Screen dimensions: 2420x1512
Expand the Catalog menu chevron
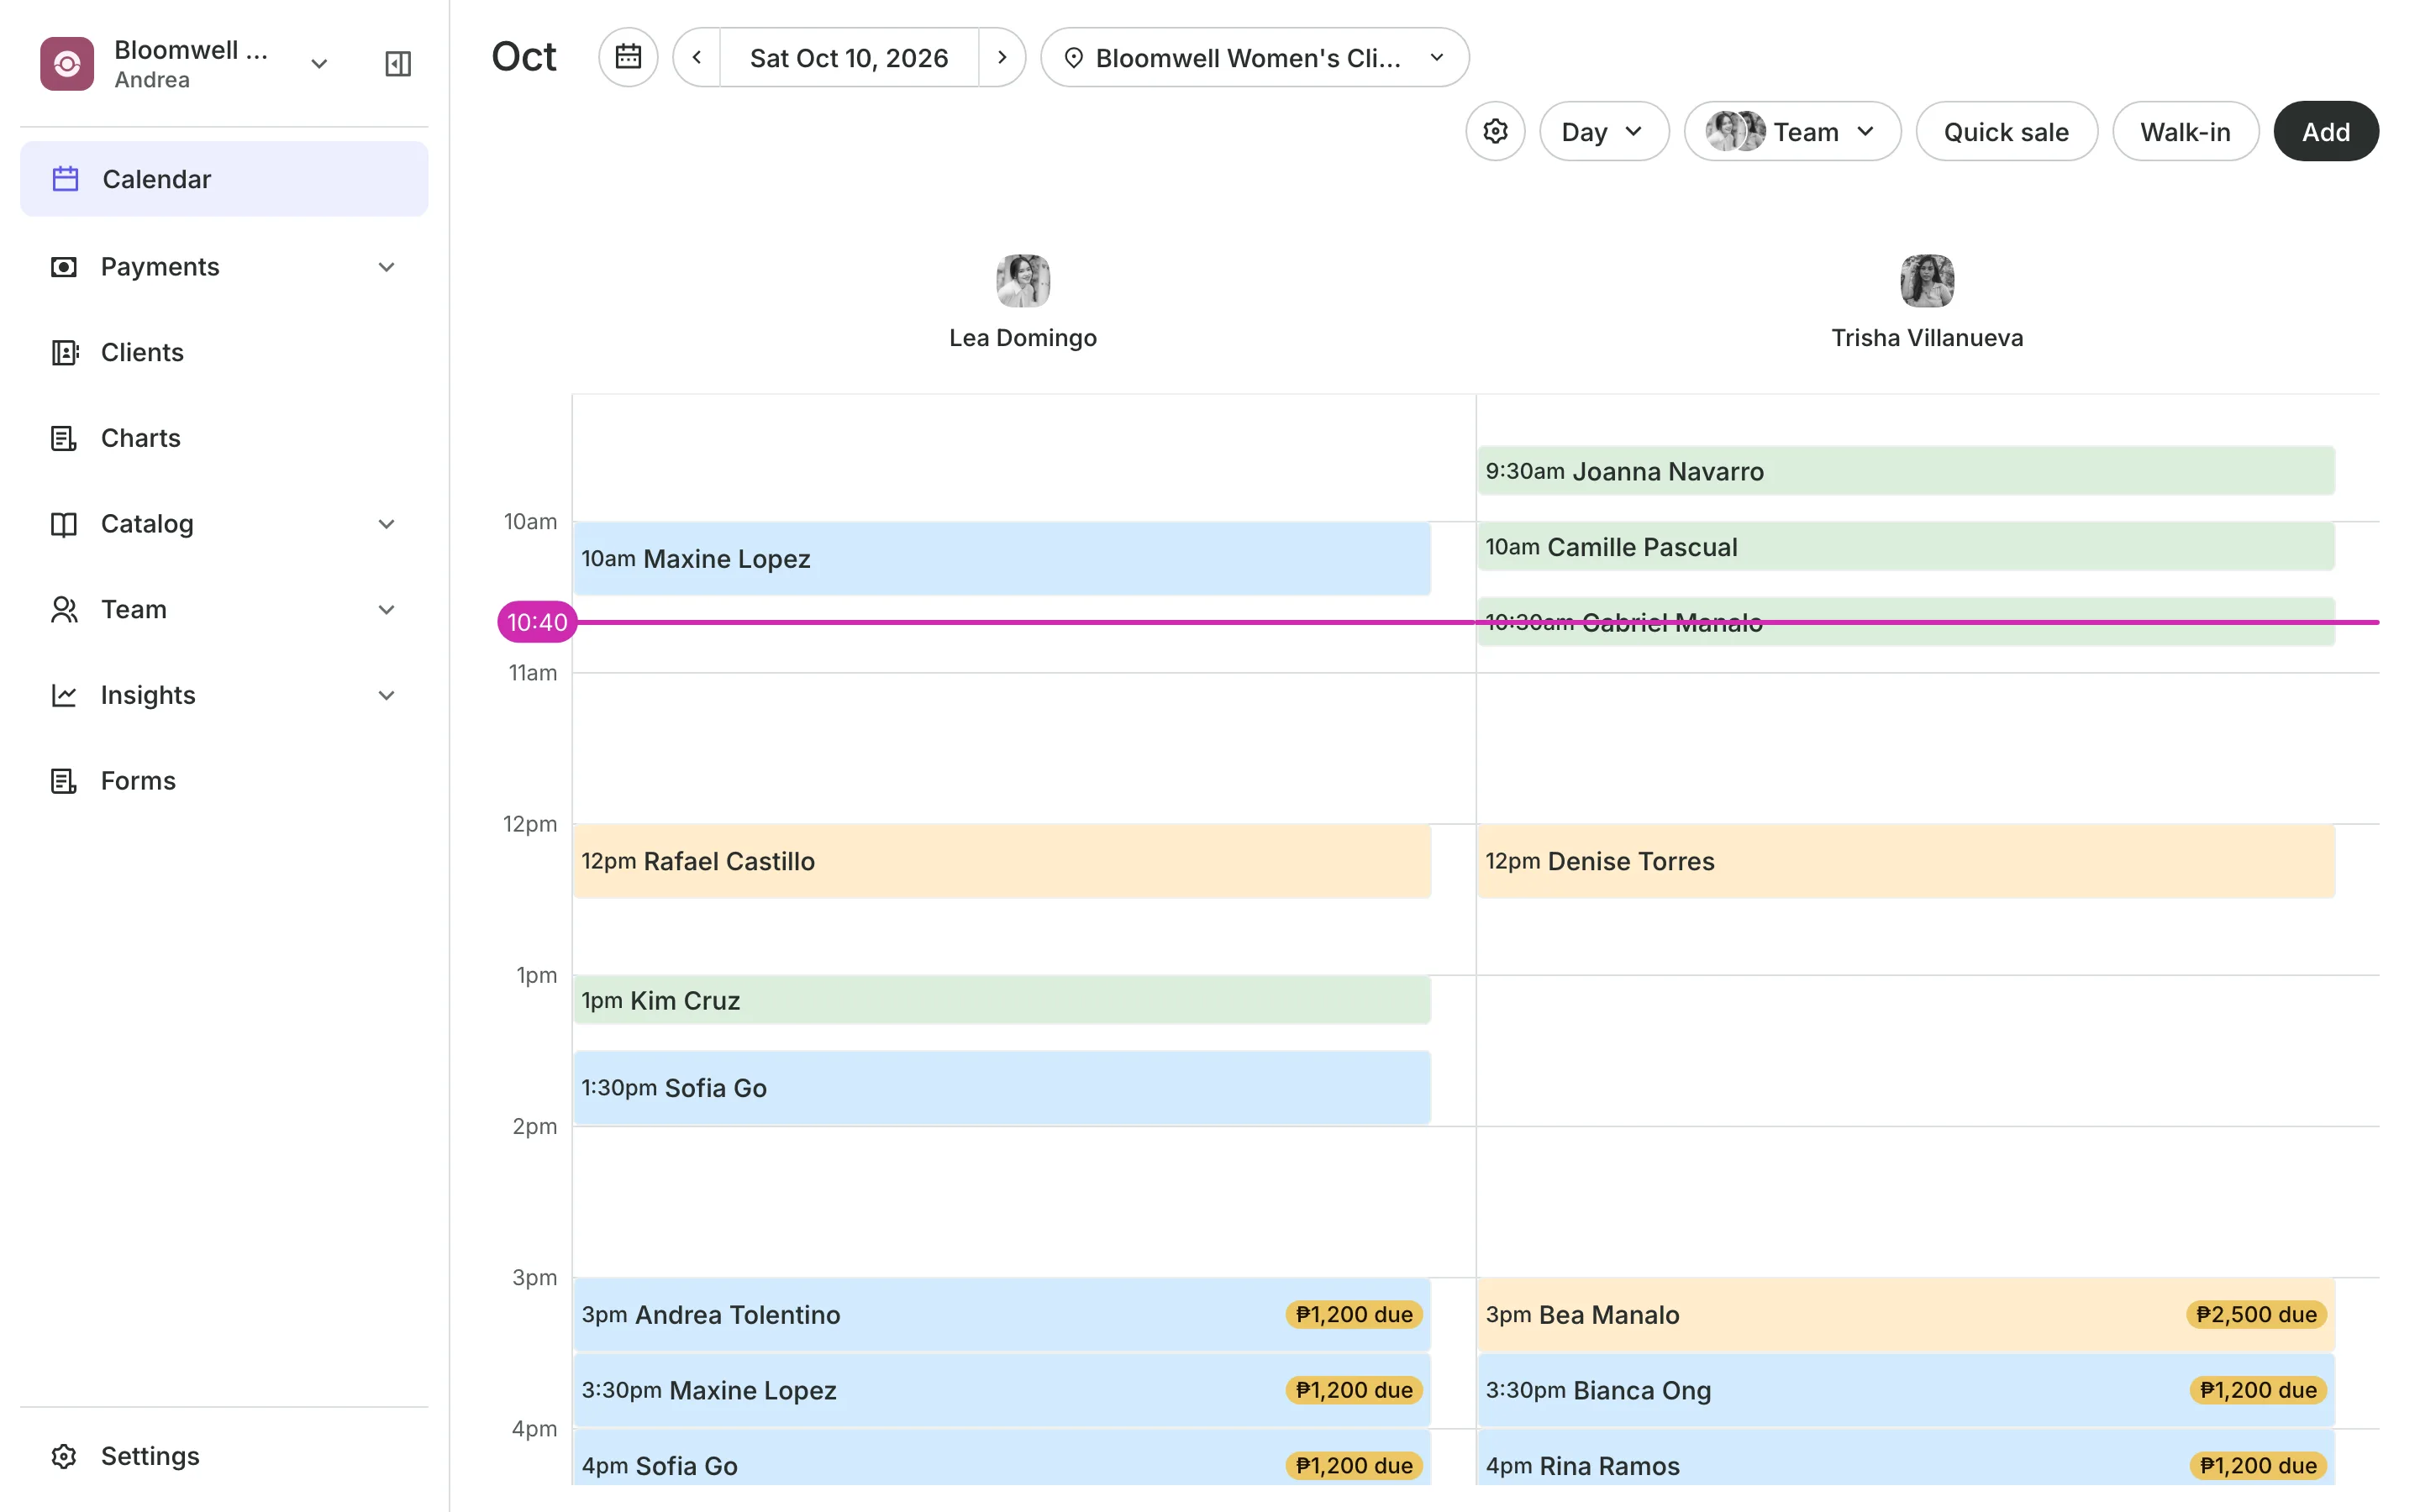pos(387,524)
